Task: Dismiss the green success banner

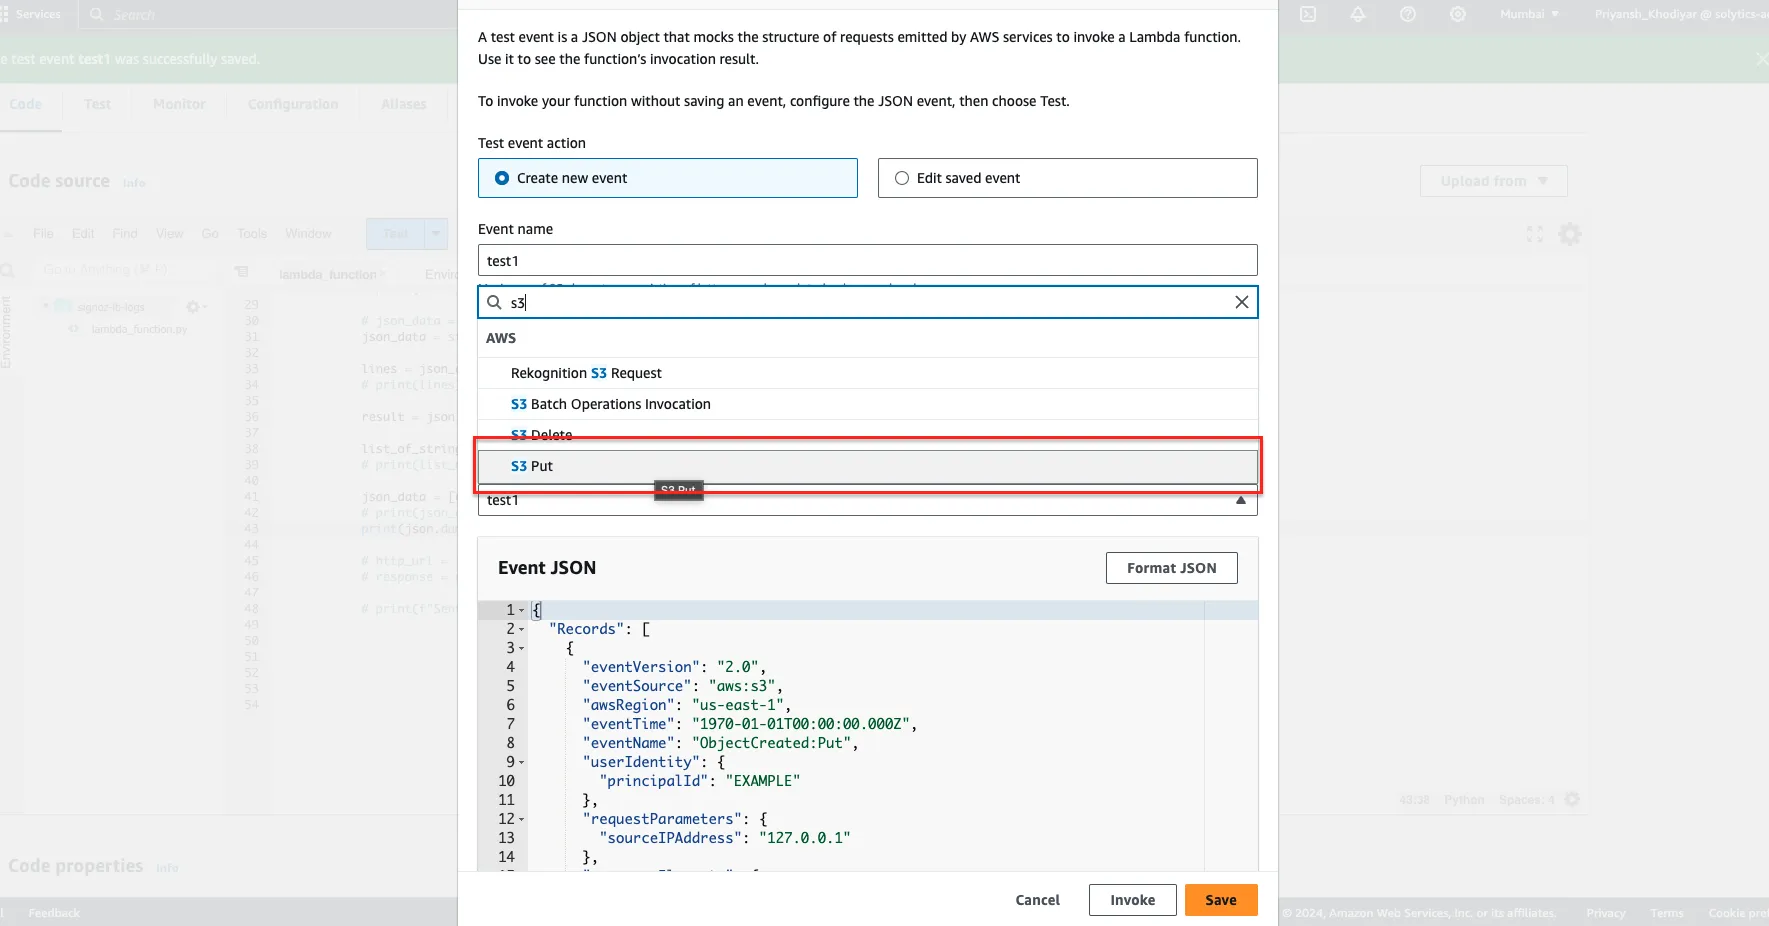Action: pyautogui.click(x=1762, y=59)
